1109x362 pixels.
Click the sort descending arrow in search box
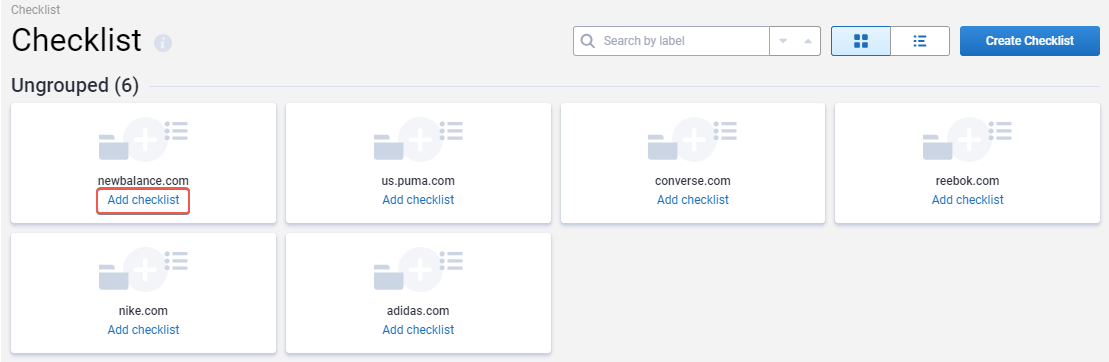pyautogui.click(x=783, y=41)
